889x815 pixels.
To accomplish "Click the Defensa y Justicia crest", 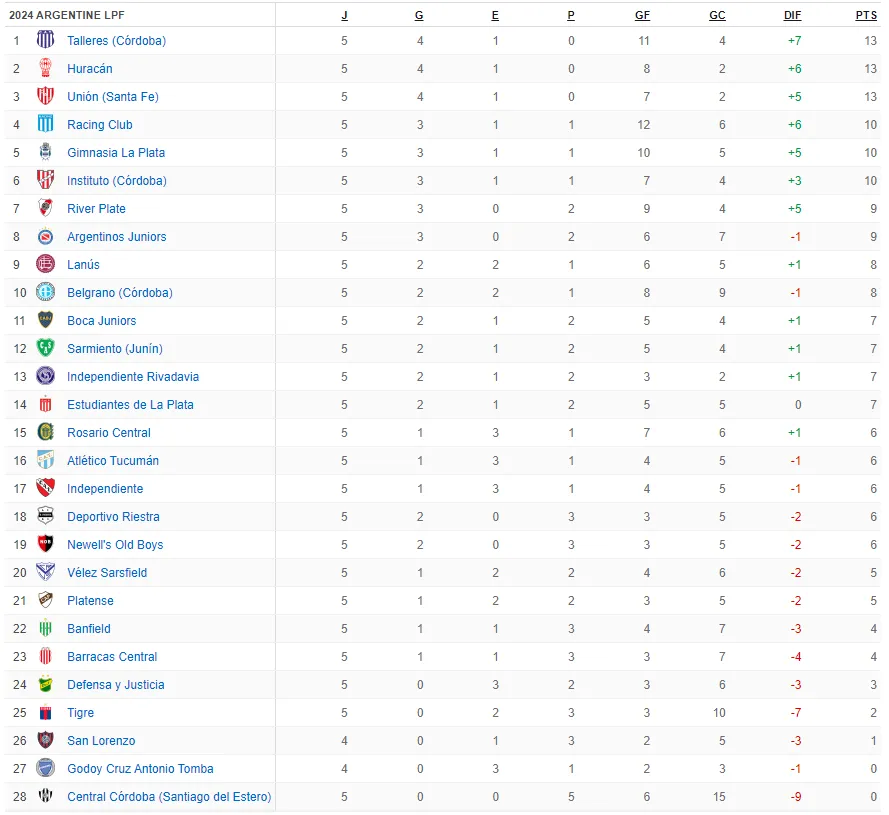I will click(x=45, y=685).
